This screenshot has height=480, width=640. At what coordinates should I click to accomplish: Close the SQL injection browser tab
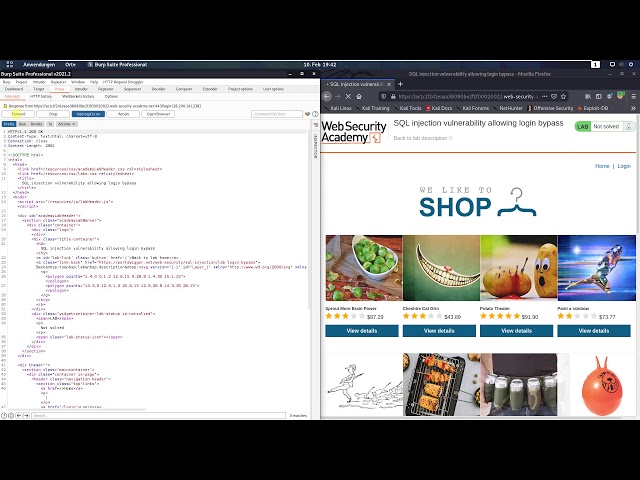tap(389, 84)
